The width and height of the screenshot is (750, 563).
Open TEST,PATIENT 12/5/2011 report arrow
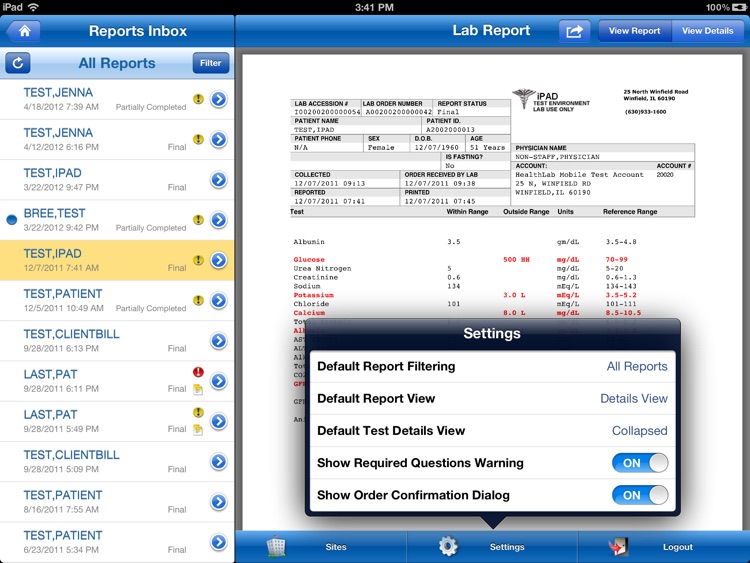pyautogui.click(x=219, y=300)
